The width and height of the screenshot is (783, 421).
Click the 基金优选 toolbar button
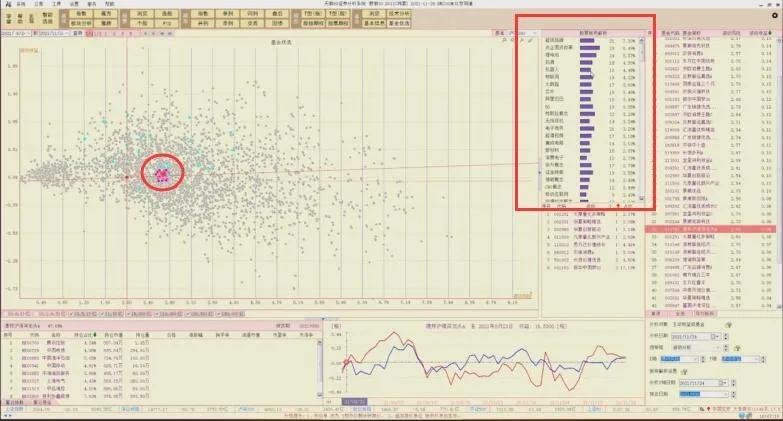[x=398, y=23]
